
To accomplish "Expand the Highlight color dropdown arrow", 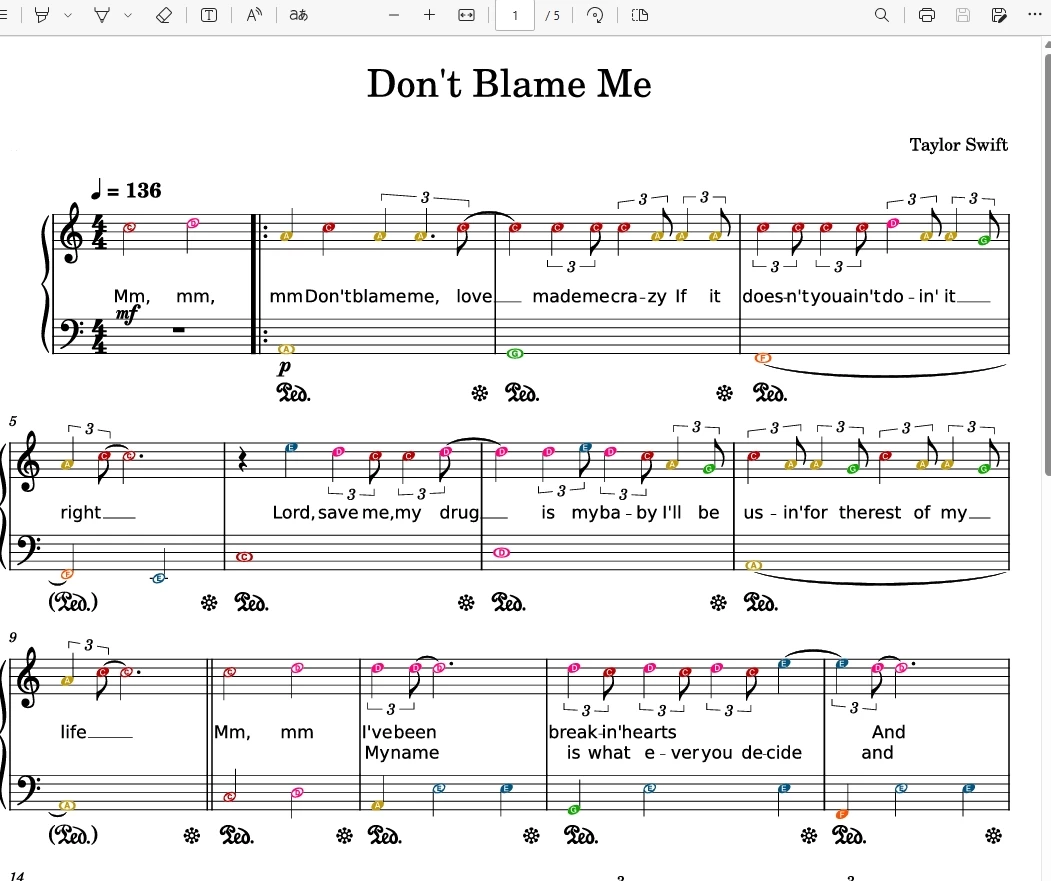I will pos(68,15).
